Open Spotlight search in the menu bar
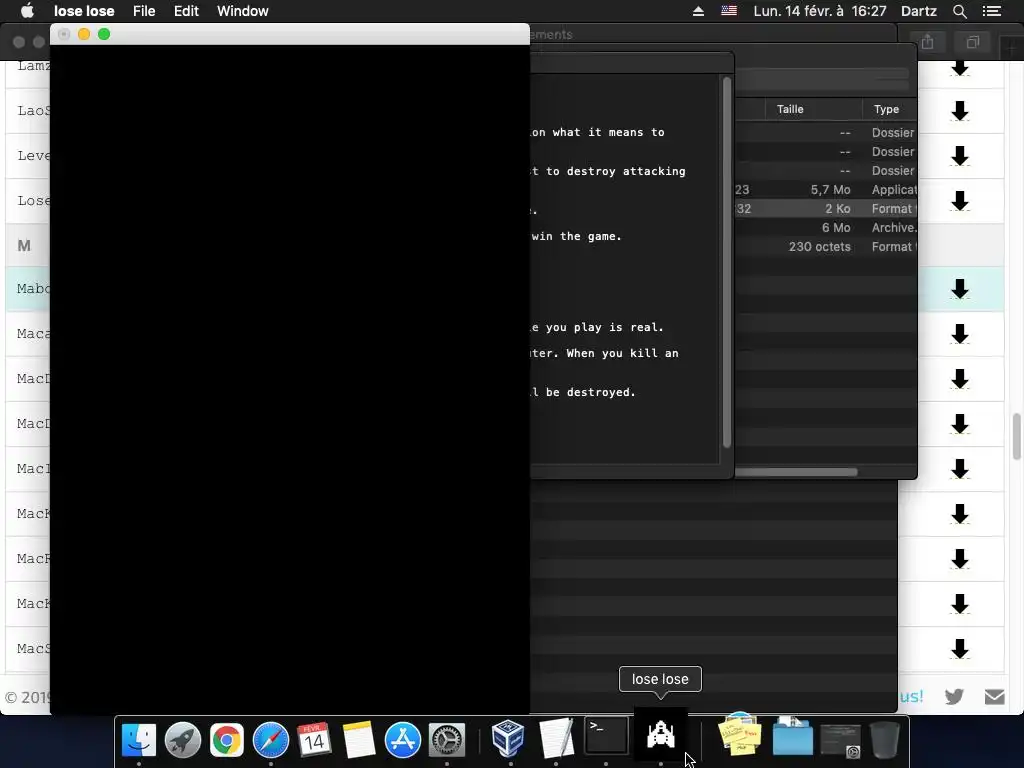This screenshot has height=768, width=1024. click(x=959, y=11)
